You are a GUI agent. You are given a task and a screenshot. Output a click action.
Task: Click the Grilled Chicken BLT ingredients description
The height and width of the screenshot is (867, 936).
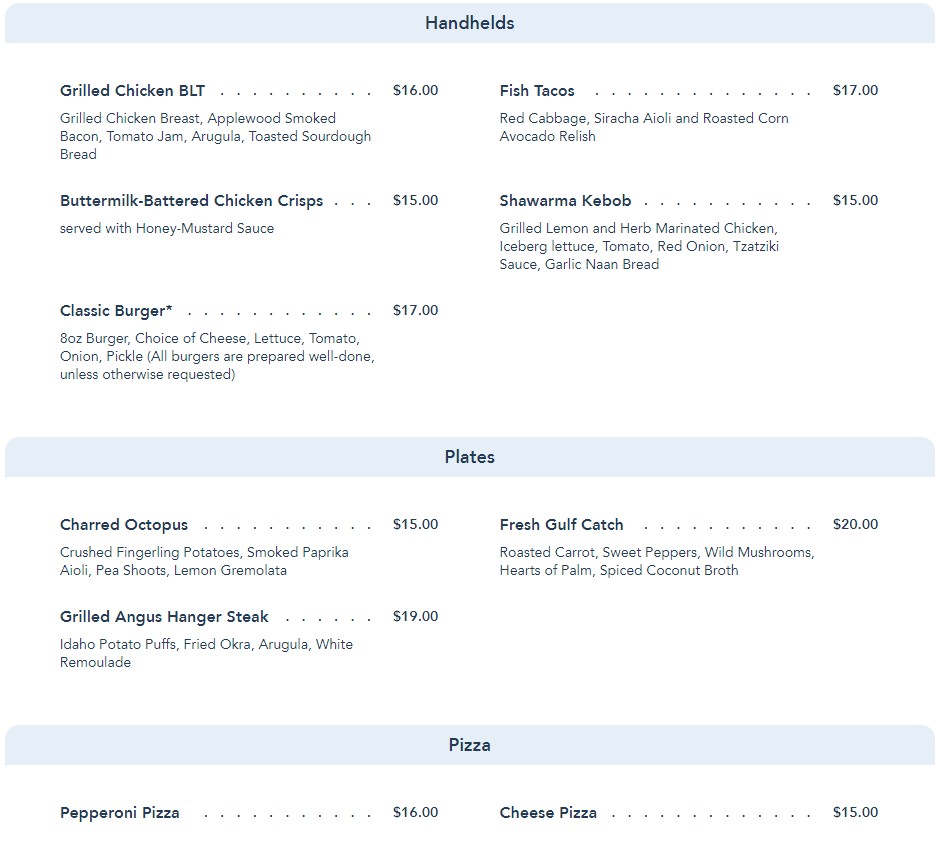click(215, 136)
